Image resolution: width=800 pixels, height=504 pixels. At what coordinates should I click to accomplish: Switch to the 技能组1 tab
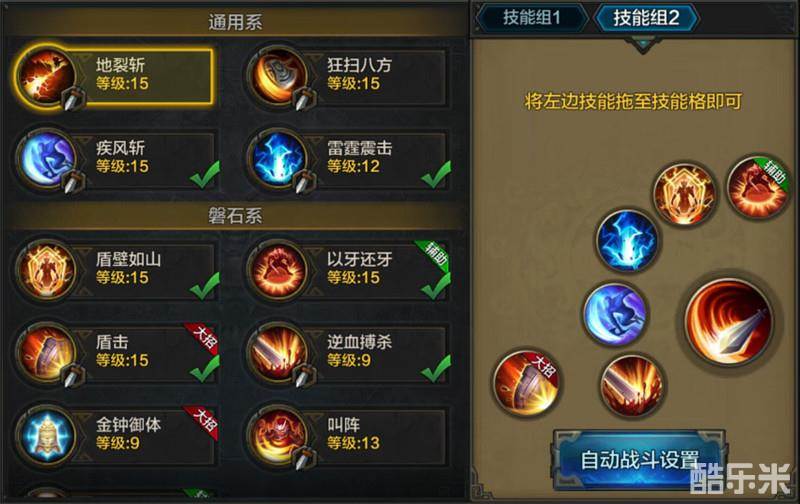point(532,17)
